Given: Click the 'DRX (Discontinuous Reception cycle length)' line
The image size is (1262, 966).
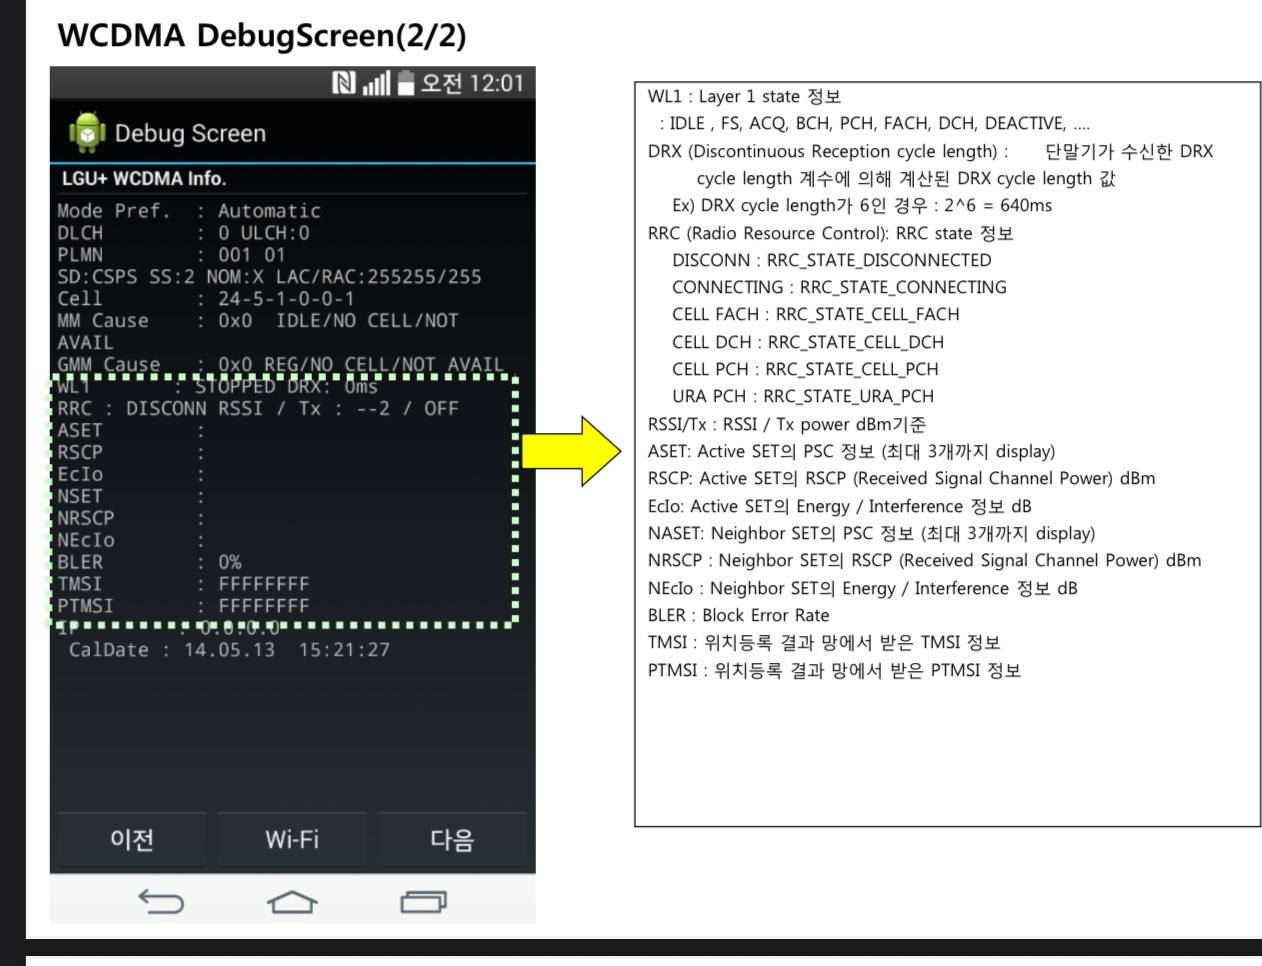Looking at the screenshot, I should (x=930, y=152).
